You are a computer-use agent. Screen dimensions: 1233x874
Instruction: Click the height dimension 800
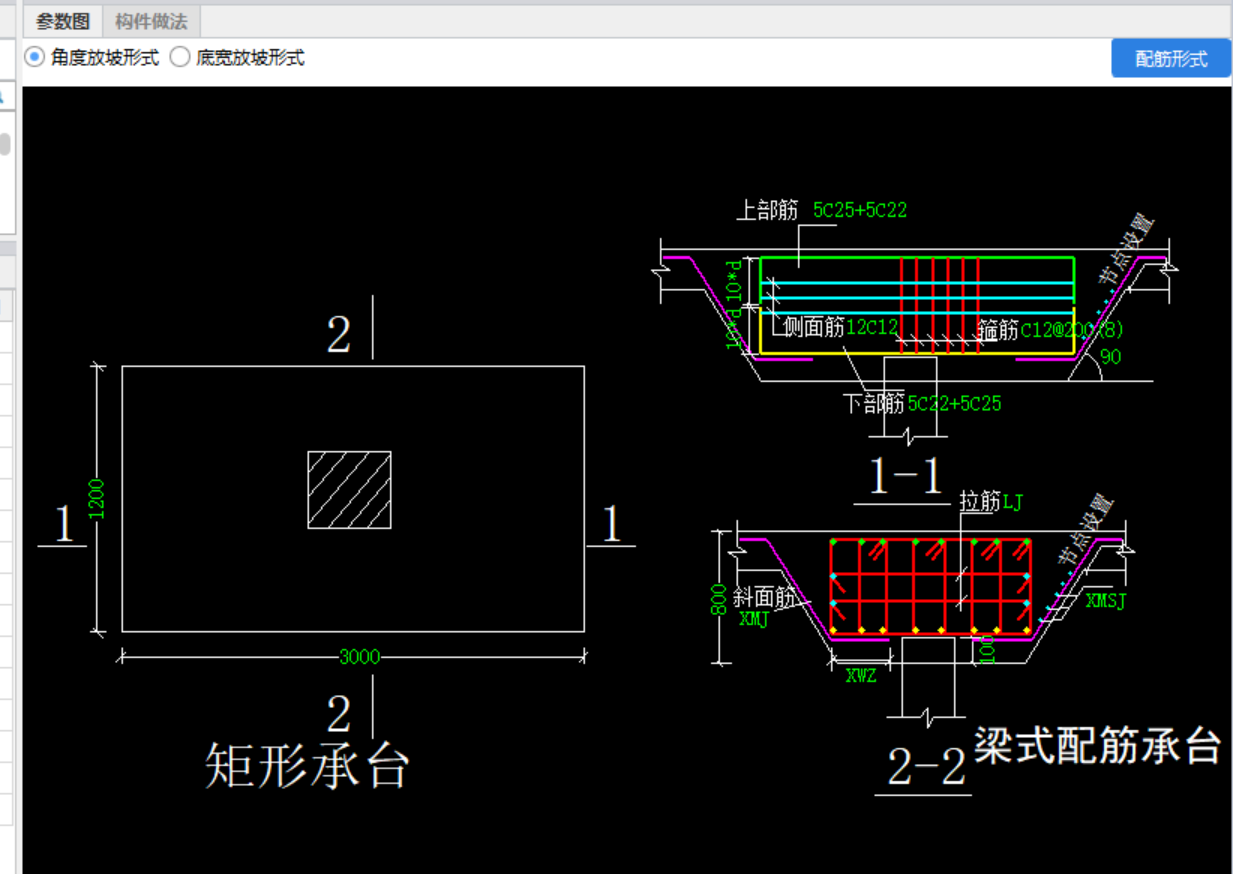click(x=717, y=596)
